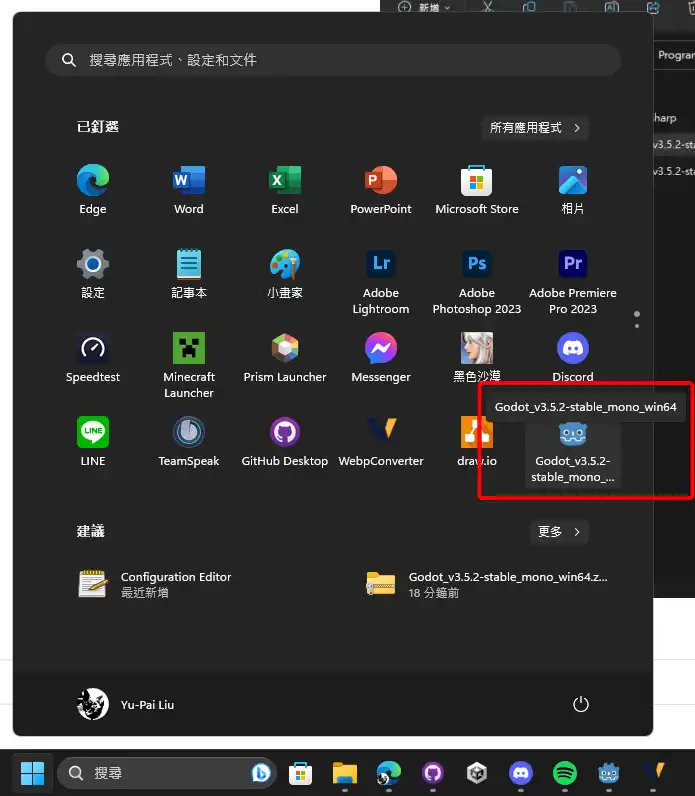Open Adobe Premiere Pro 2023
The width and height of the screenshot is (695, 796).
click(x=573, y=281)
